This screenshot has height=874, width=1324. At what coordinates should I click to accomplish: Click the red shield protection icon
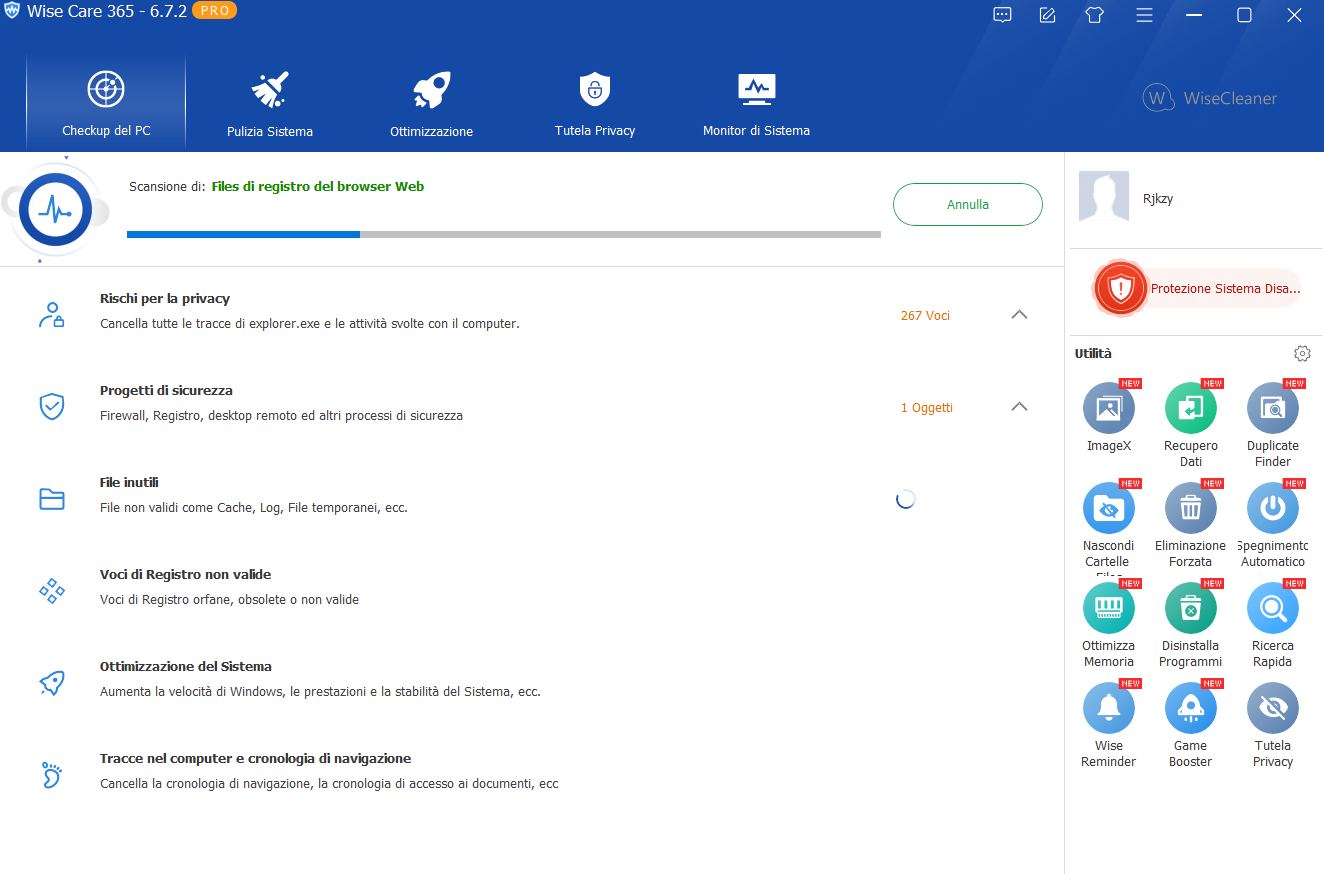pyautogui.click(x=1121, y=289)
